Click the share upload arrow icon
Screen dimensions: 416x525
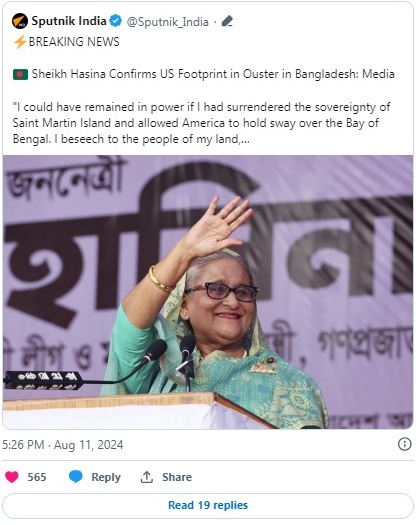point(147,477)
